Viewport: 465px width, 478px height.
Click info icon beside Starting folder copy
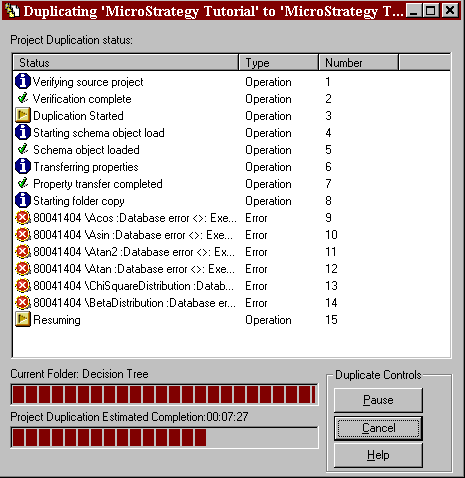tap(23, 200)
